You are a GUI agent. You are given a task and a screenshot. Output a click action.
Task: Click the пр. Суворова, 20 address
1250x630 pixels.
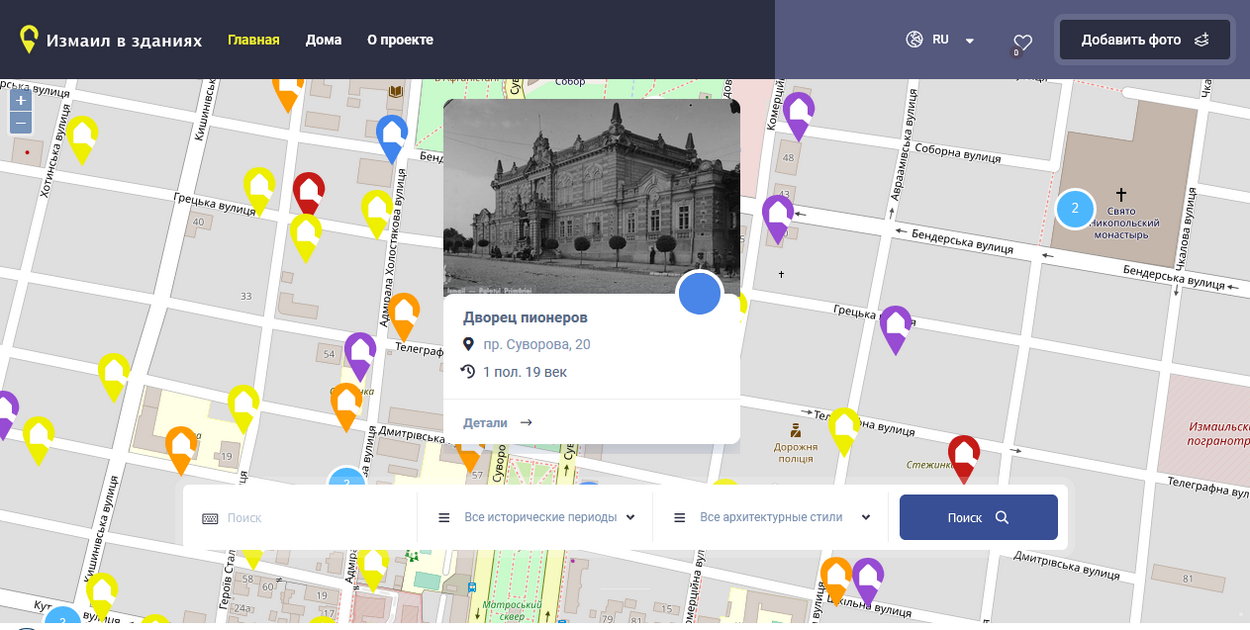point(537,344)
